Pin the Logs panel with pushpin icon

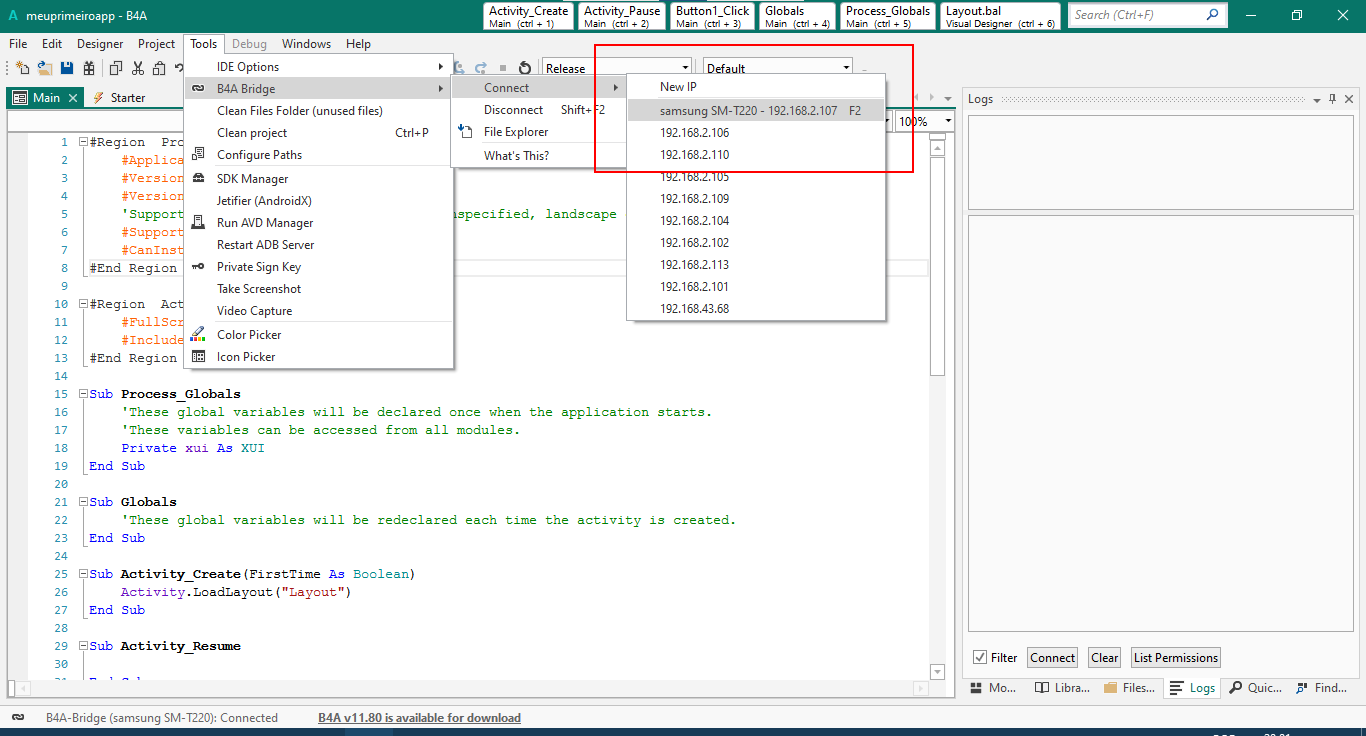(x=1332, y=99)
